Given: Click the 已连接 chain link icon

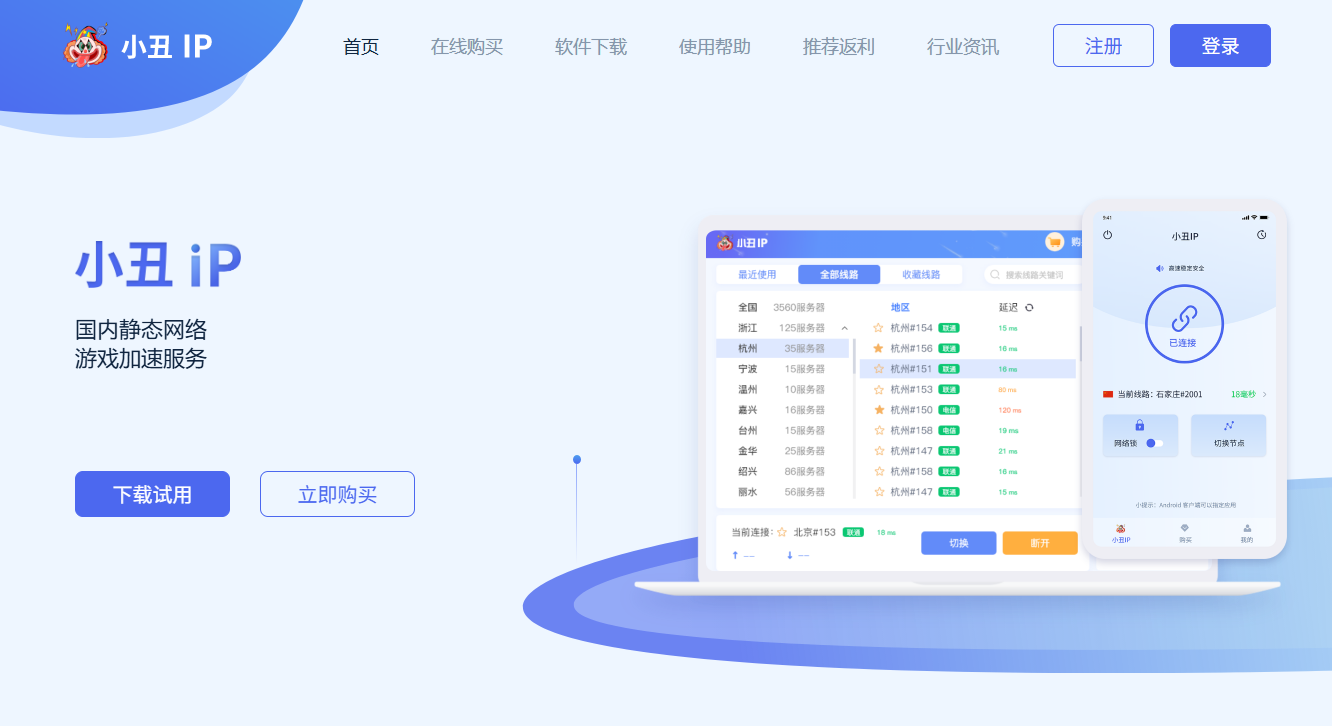Looking at the screenshot, I should tap(1184, 318).
